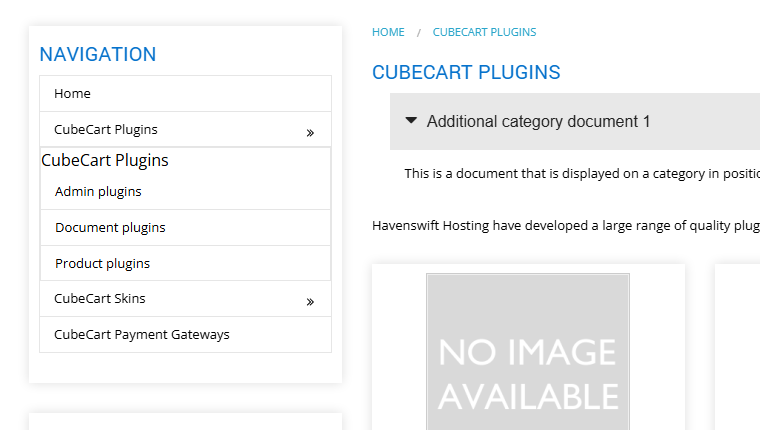760x430 pixels.
Task: Open the Product plugins subcategory
Action: coord(186,263)
